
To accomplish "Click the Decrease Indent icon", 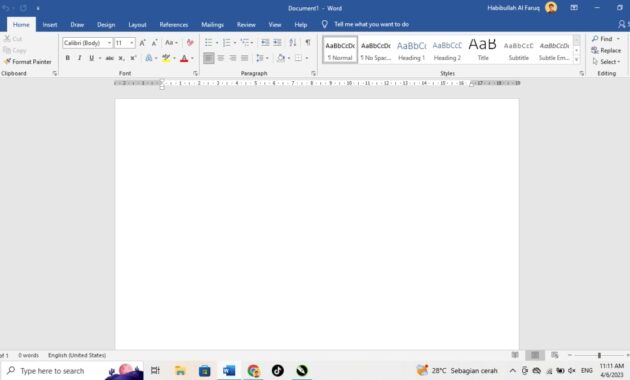I will click(265, 43).
